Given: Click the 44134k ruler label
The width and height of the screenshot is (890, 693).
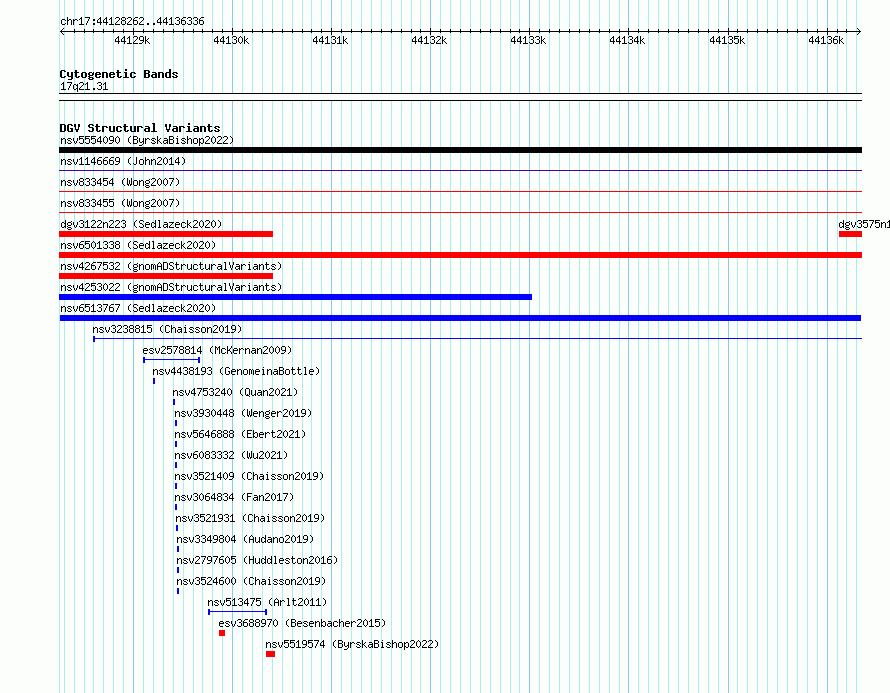Looking at the screenshot, I should pyautogui.click(x=627, y=40).
